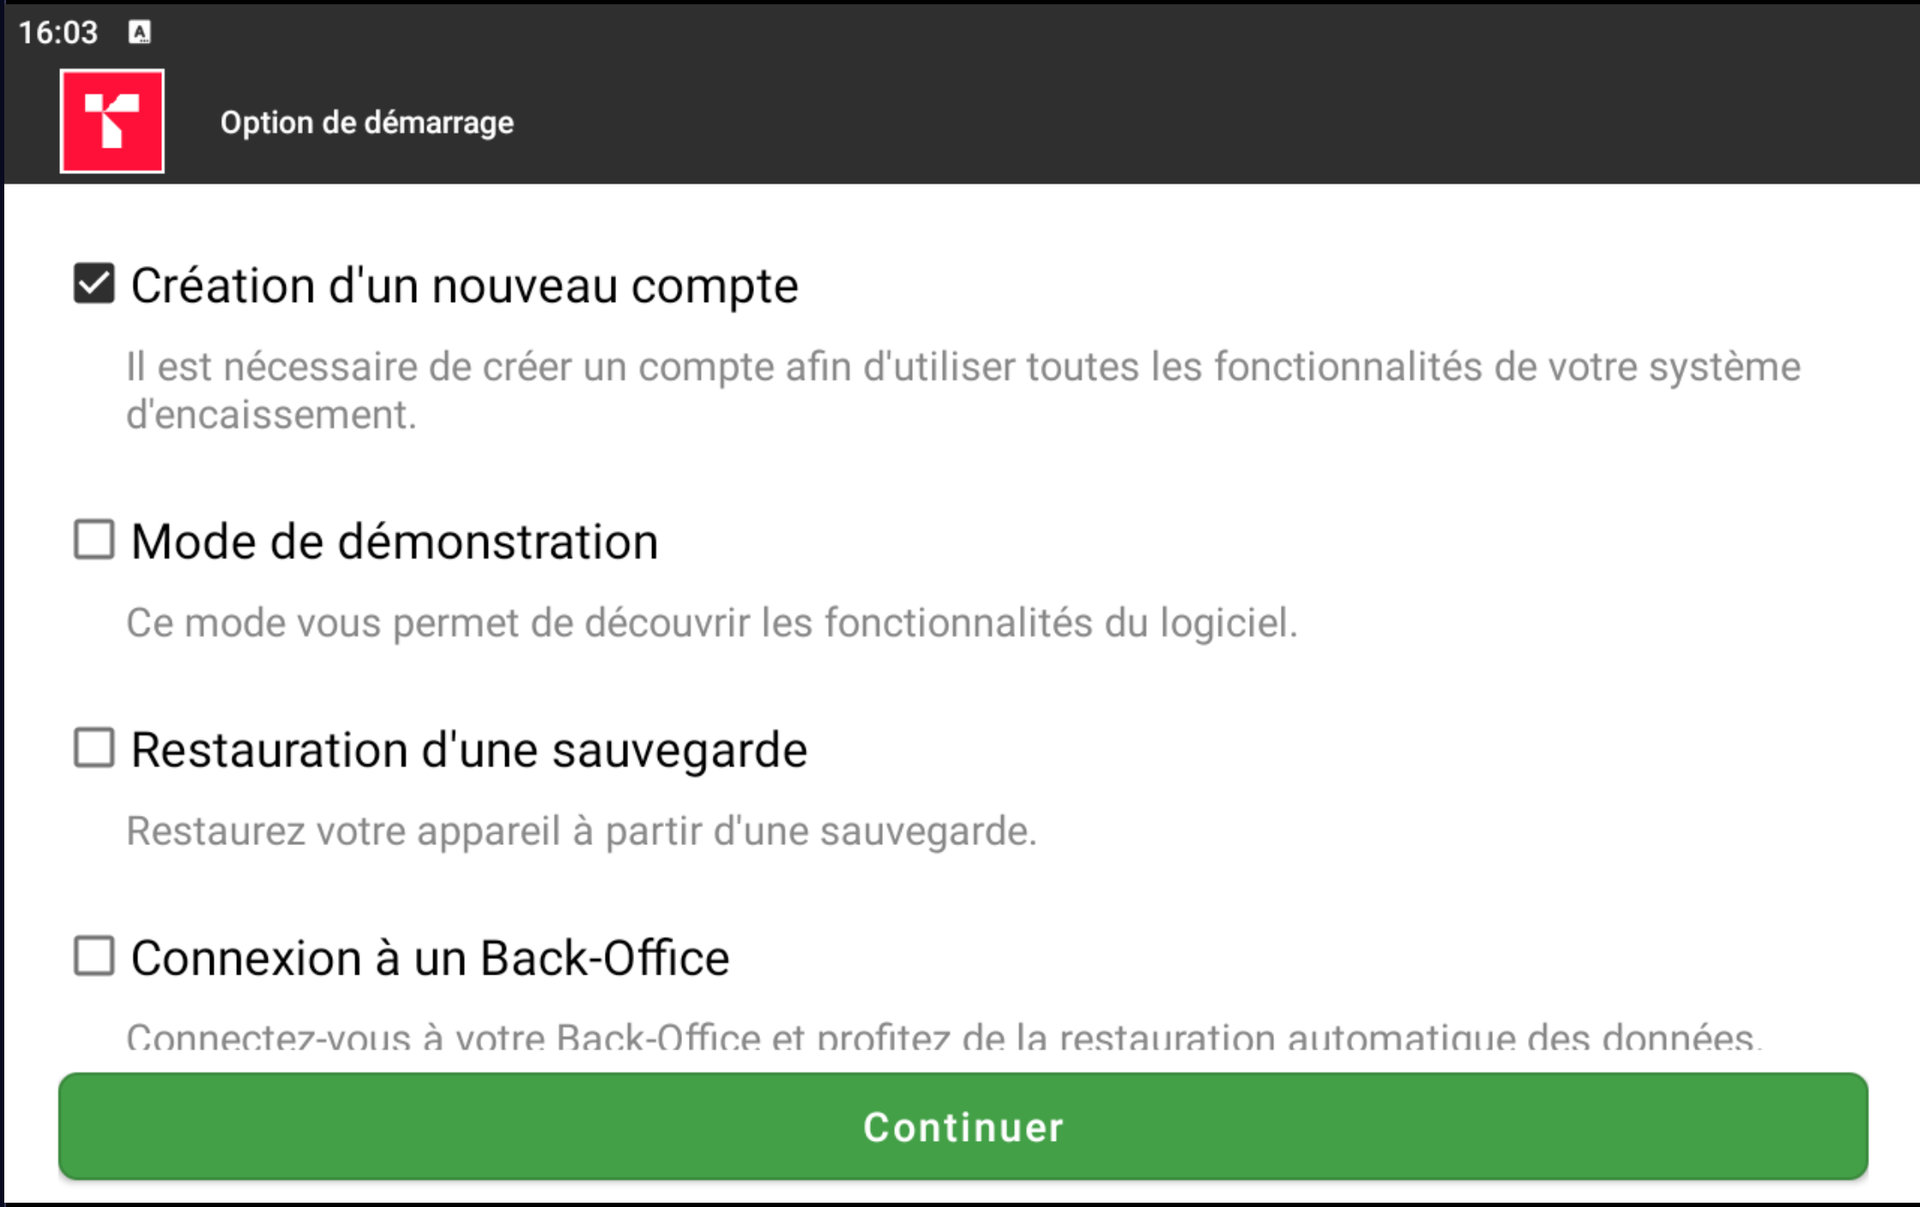Uncheck the "Création d'un nouveau compte" checkbox
The image size is (1920, 1207).
(x=94, y=284)
